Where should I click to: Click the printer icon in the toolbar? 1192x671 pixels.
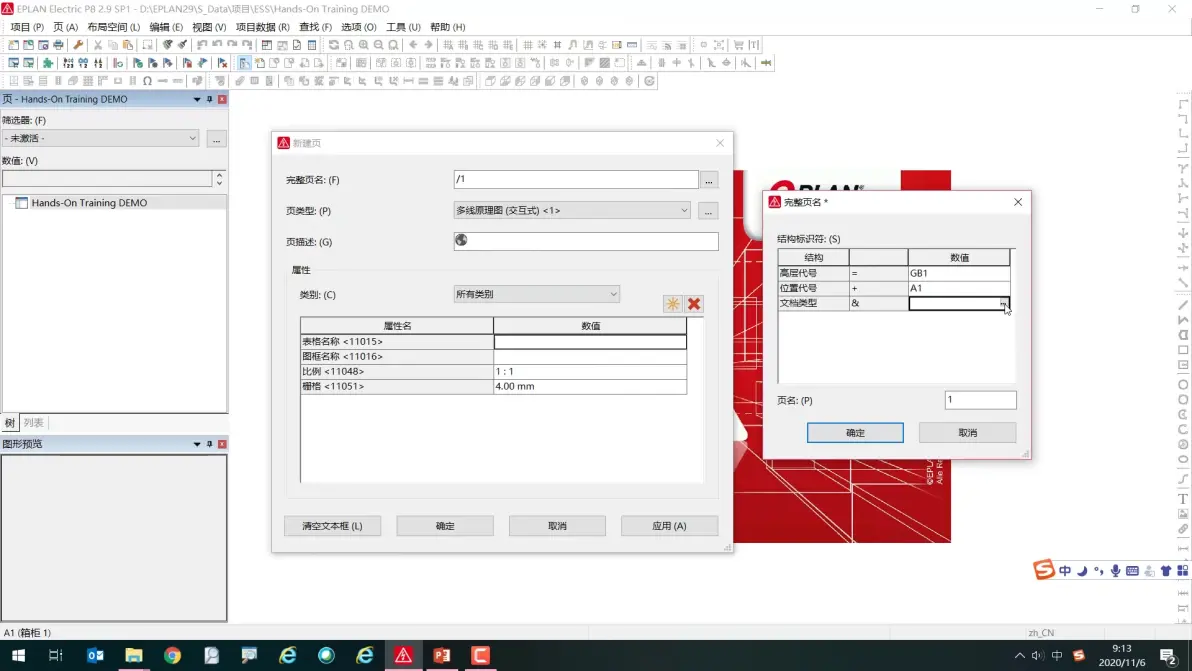(x=58, y=45)
